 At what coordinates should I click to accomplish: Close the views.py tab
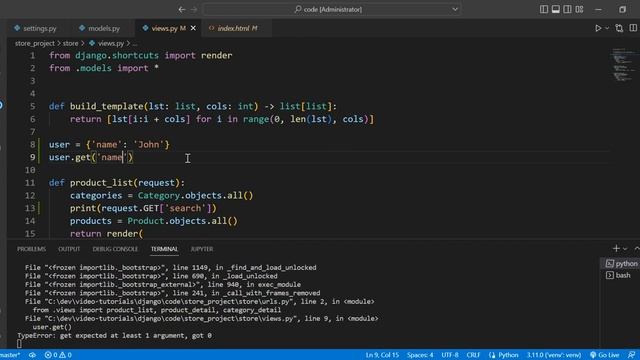(193, 28)
